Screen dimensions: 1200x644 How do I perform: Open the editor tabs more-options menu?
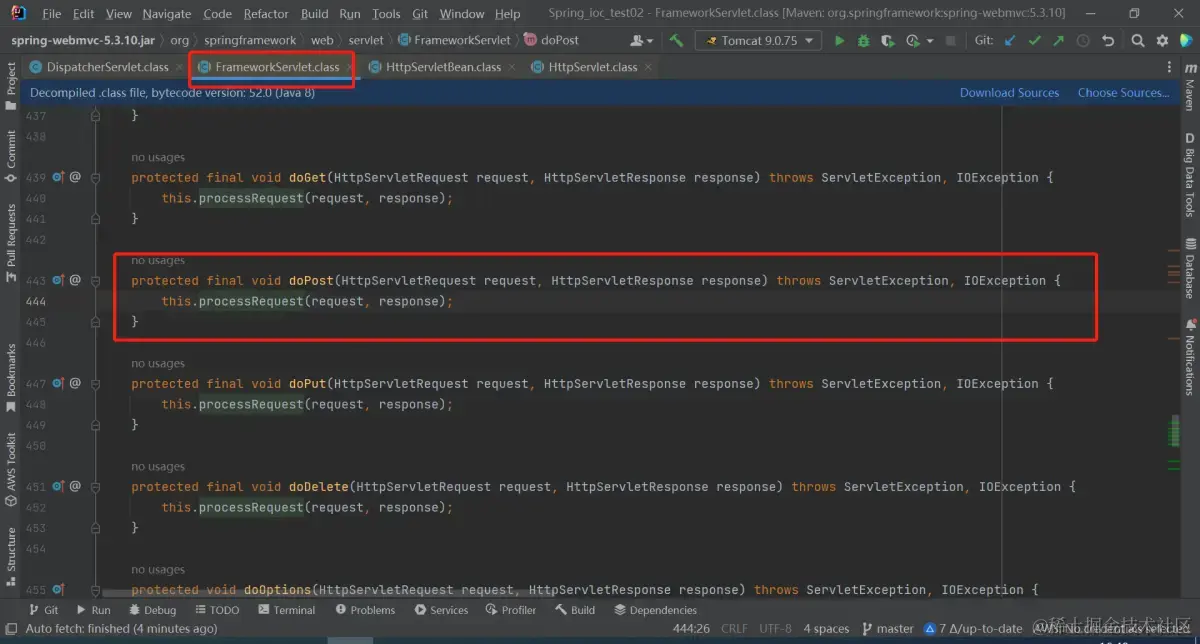(1170, 67)
